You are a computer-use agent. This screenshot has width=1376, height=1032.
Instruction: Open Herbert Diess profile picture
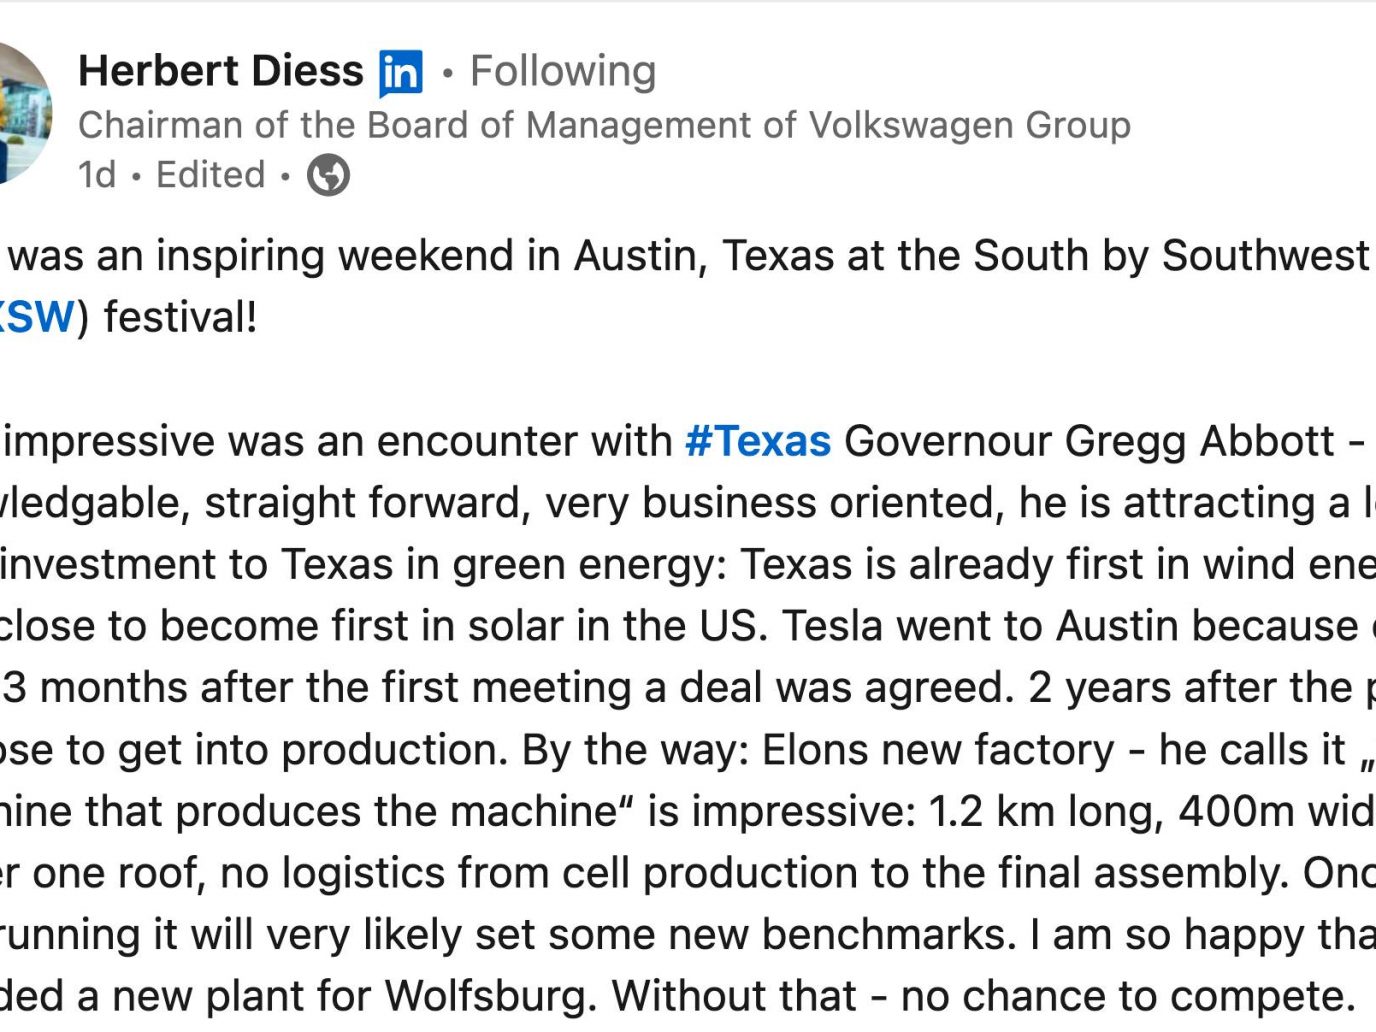pyautogui.click(x=24, y=113)
